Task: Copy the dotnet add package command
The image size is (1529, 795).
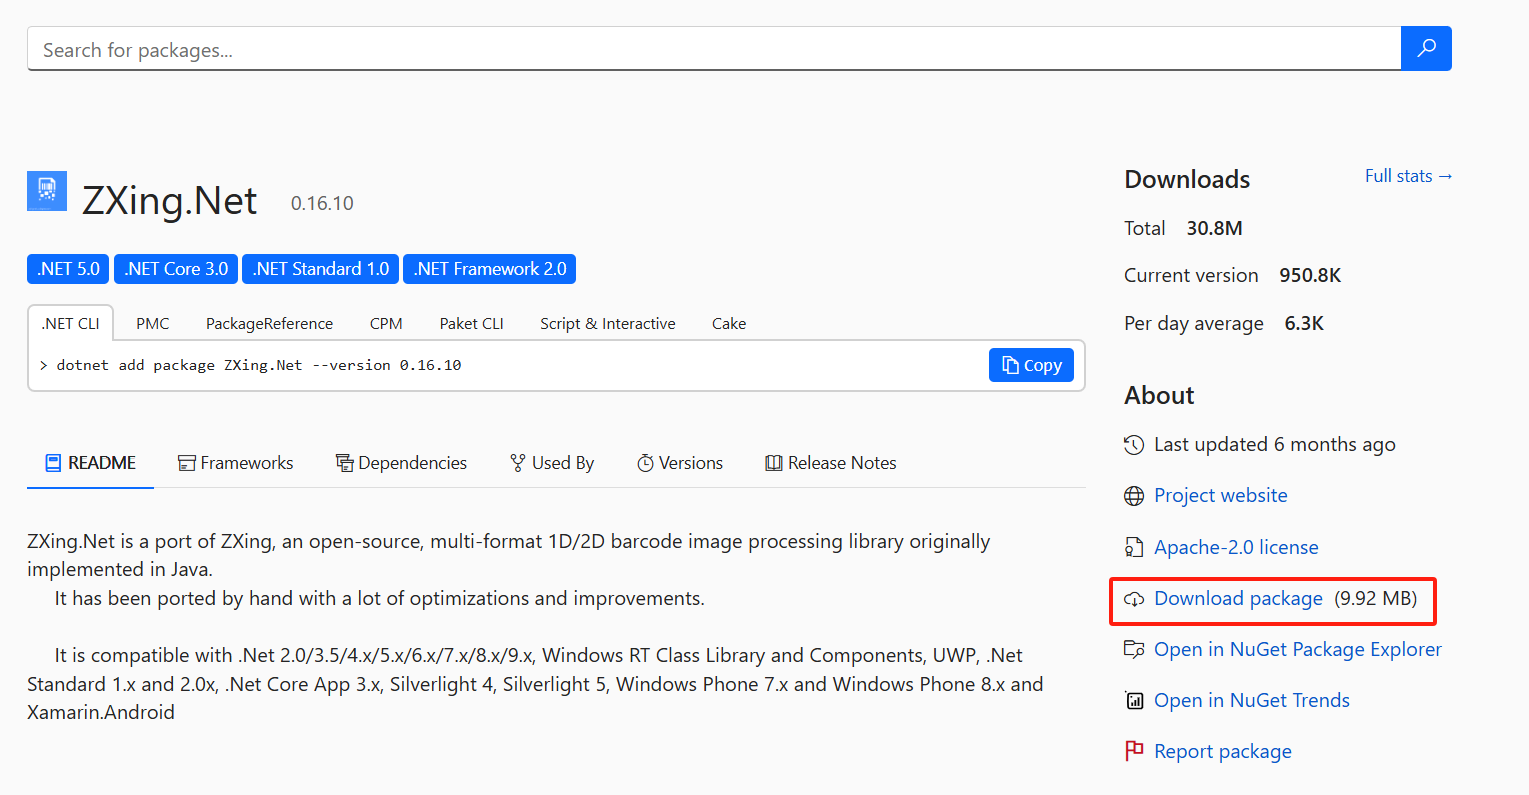Action: 1031,365
